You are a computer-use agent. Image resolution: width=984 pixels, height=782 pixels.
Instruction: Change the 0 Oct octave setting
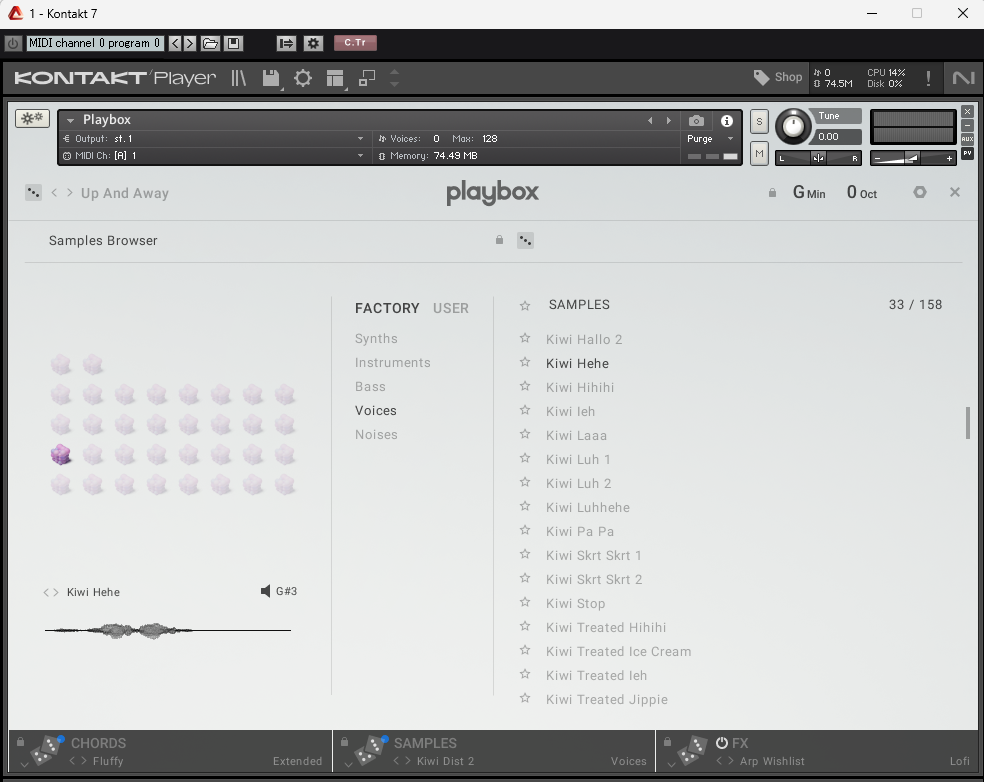862,192
